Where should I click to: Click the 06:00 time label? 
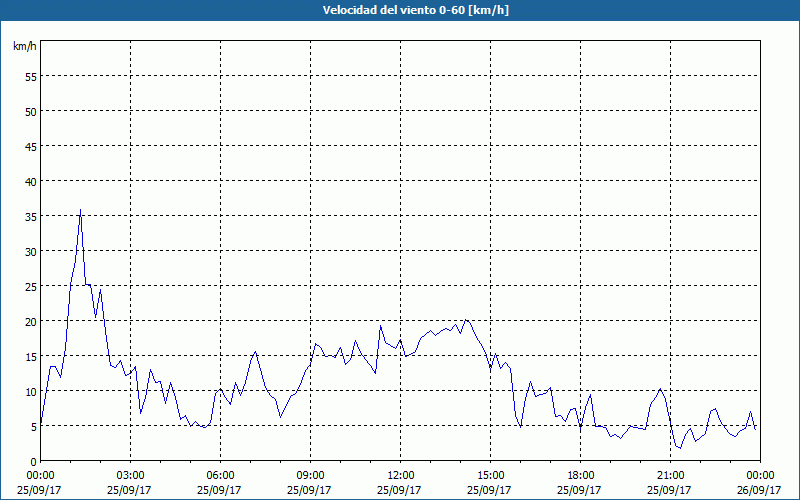click(x=220, y=476)
